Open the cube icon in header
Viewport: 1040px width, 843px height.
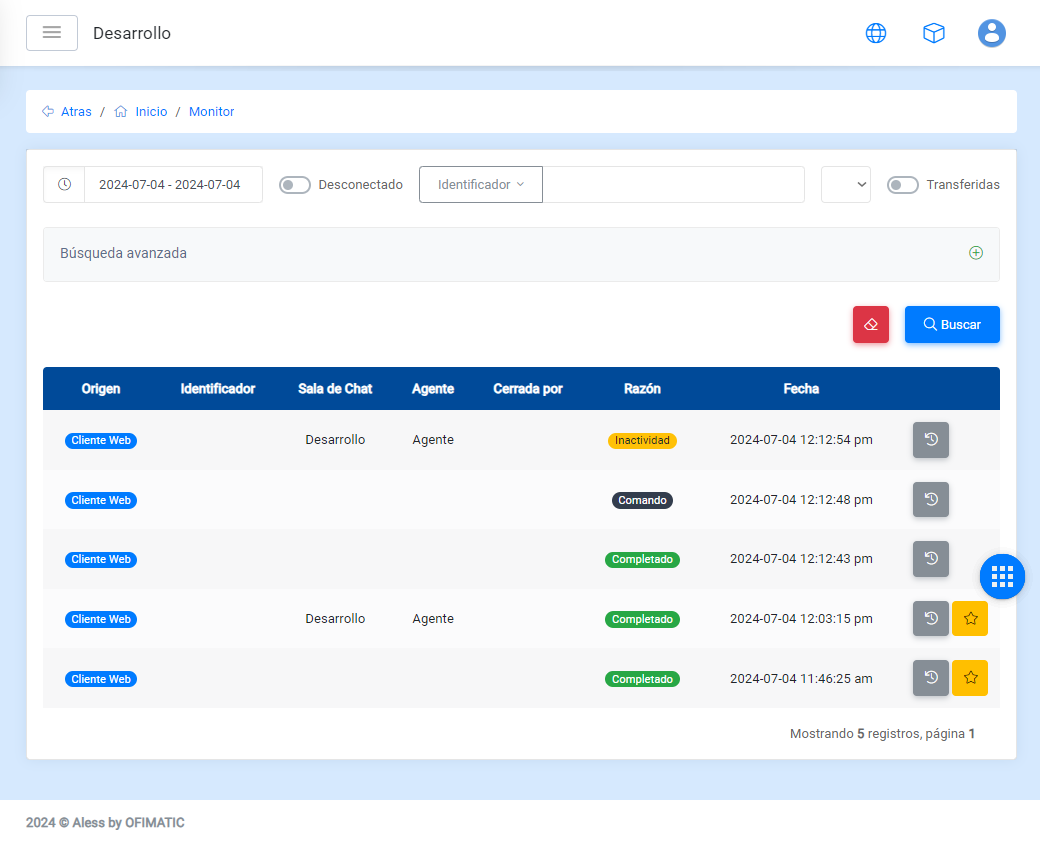point(933,33)
